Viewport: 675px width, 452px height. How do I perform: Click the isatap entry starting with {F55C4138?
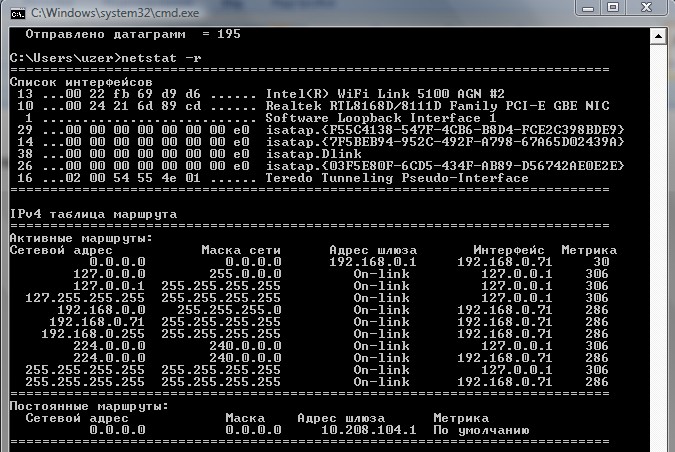click(x=445, y=130)
